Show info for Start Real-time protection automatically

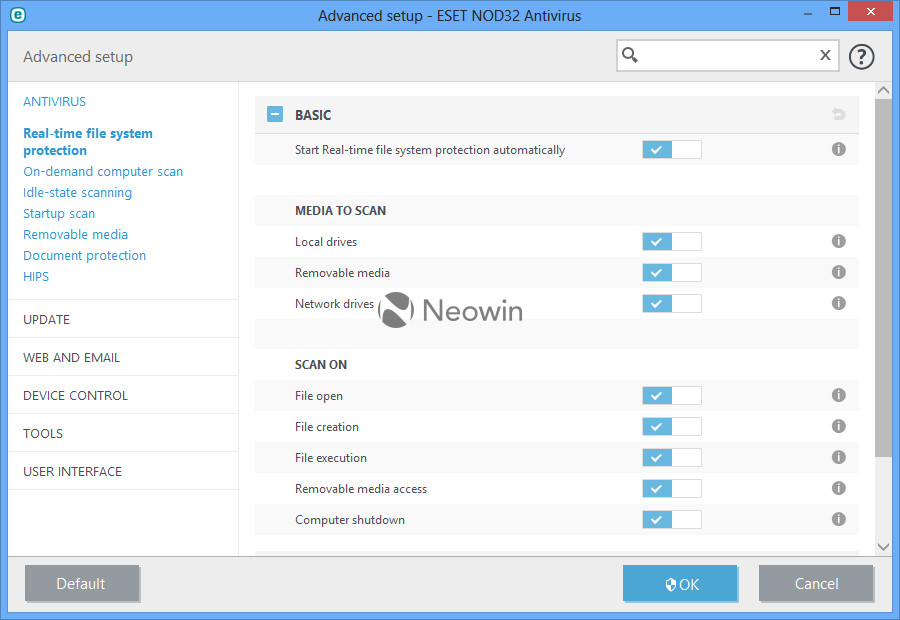(x=839, y=149)
